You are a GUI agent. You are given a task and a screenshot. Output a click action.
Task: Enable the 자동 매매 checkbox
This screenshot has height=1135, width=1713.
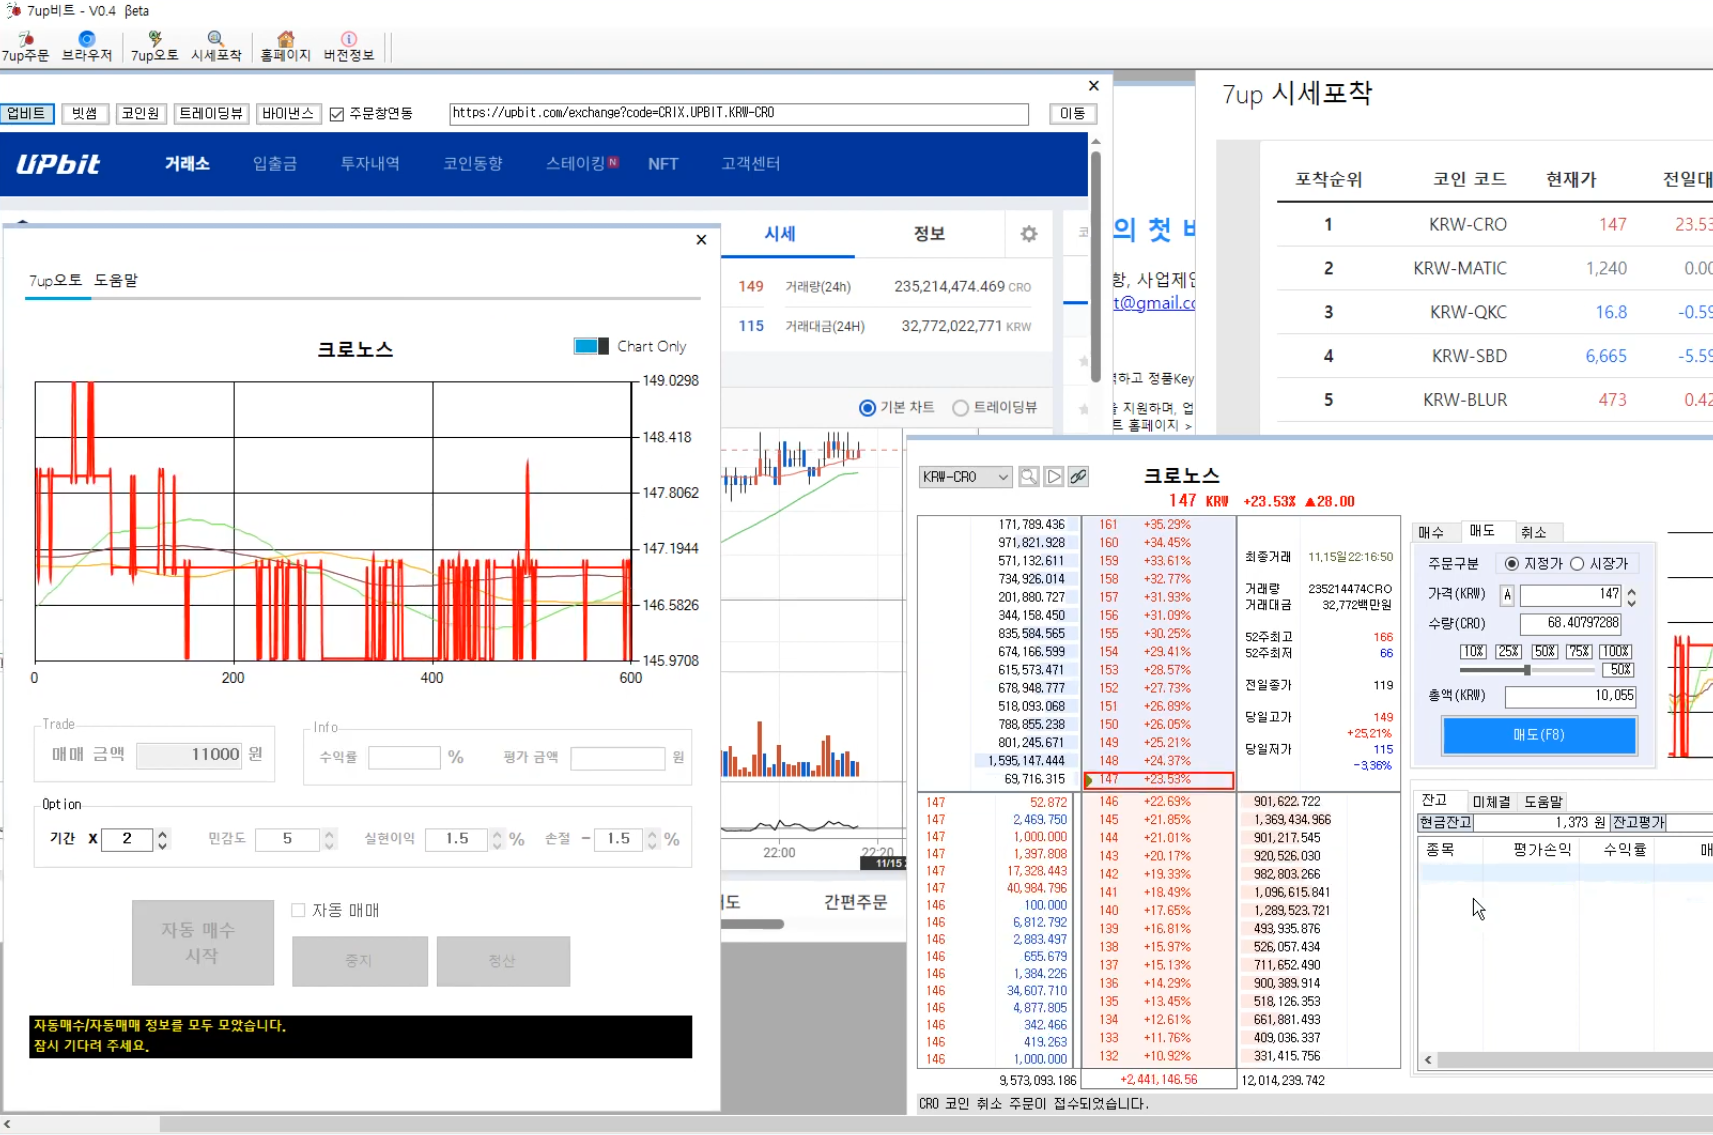pyautogui.click(x=298, y=910)
